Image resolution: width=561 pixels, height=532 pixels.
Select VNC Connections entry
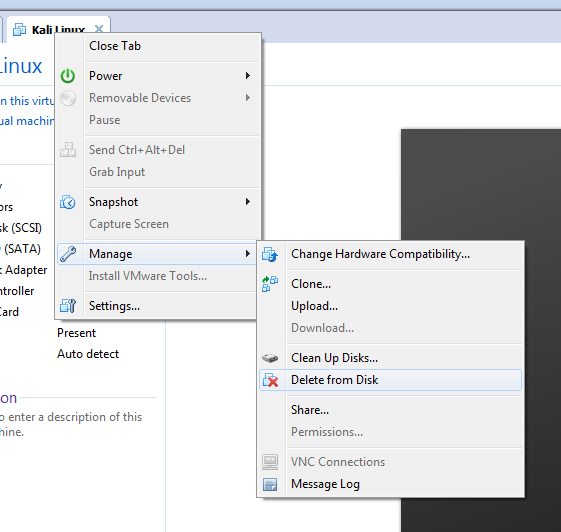pyautogui.click(x=390, y=462)
